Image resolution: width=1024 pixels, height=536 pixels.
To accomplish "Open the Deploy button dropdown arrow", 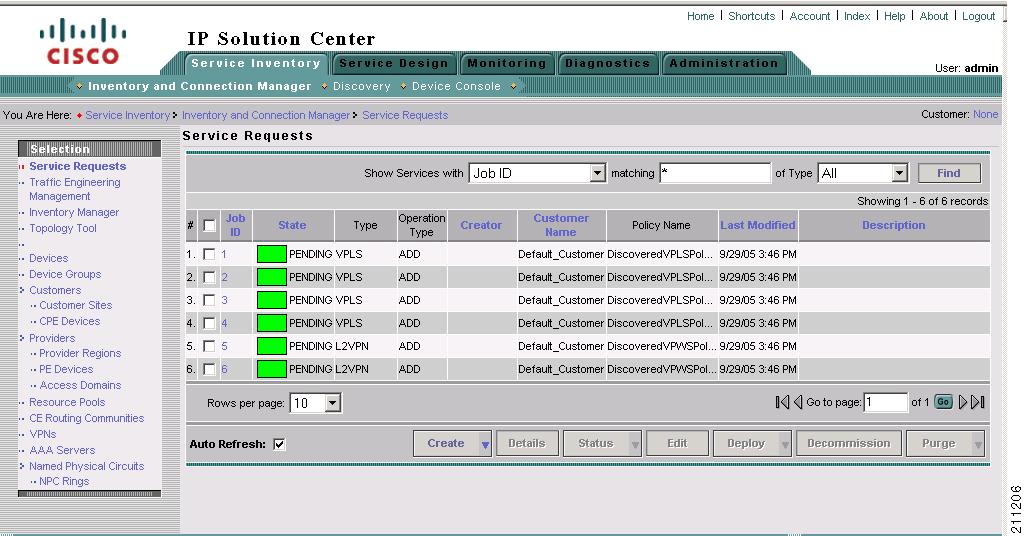I will click(x=785, y=444).
